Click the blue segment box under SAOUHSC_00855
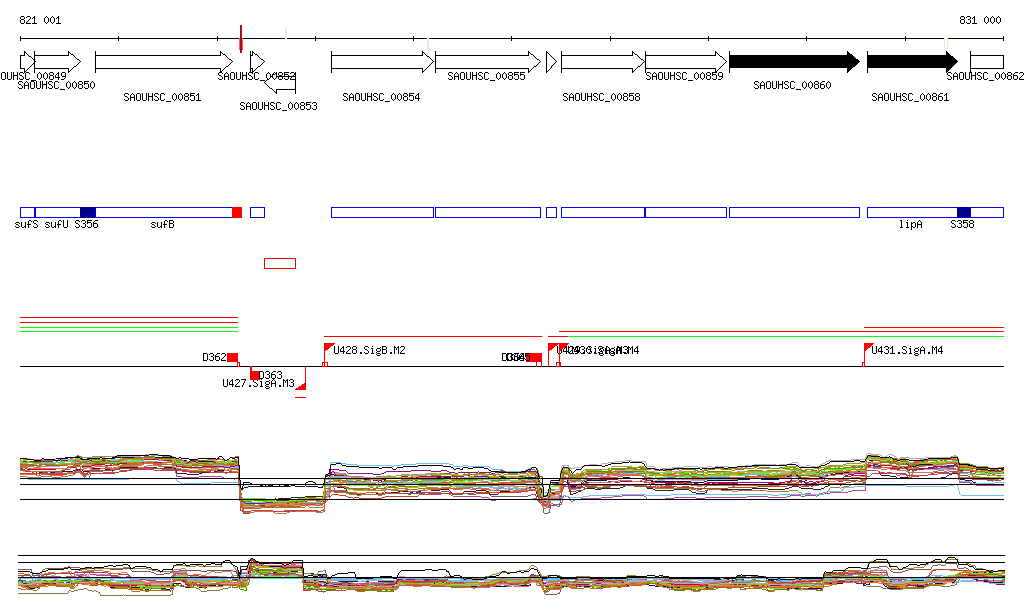1024x611 pixels. 488,212
